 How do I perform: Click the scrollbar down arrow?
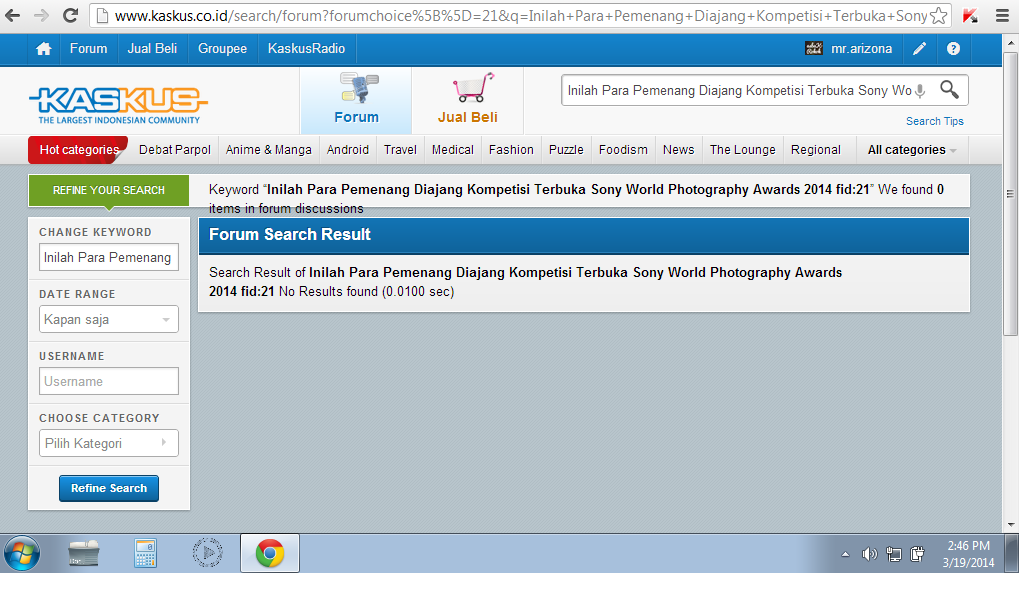click(x=1011, y=525)
